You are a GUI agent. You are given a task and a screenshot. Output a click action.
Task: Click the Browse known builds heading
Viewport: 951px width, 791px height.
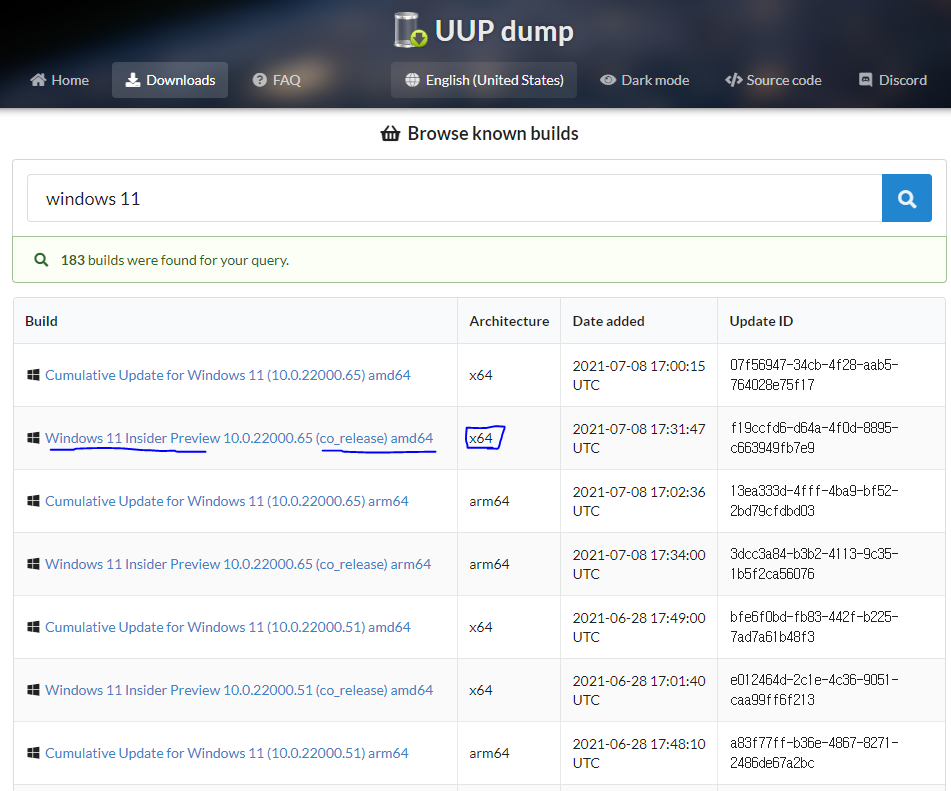pos(492,133)
